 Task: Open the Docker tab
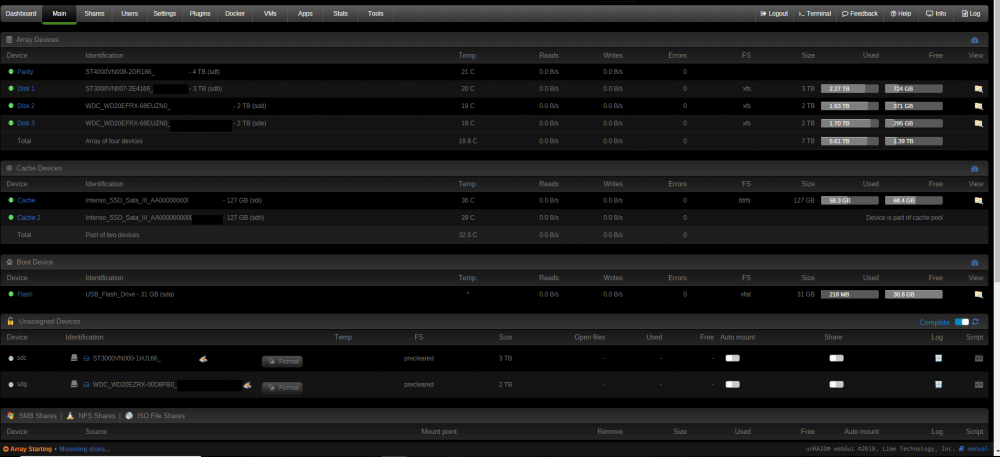235,13
